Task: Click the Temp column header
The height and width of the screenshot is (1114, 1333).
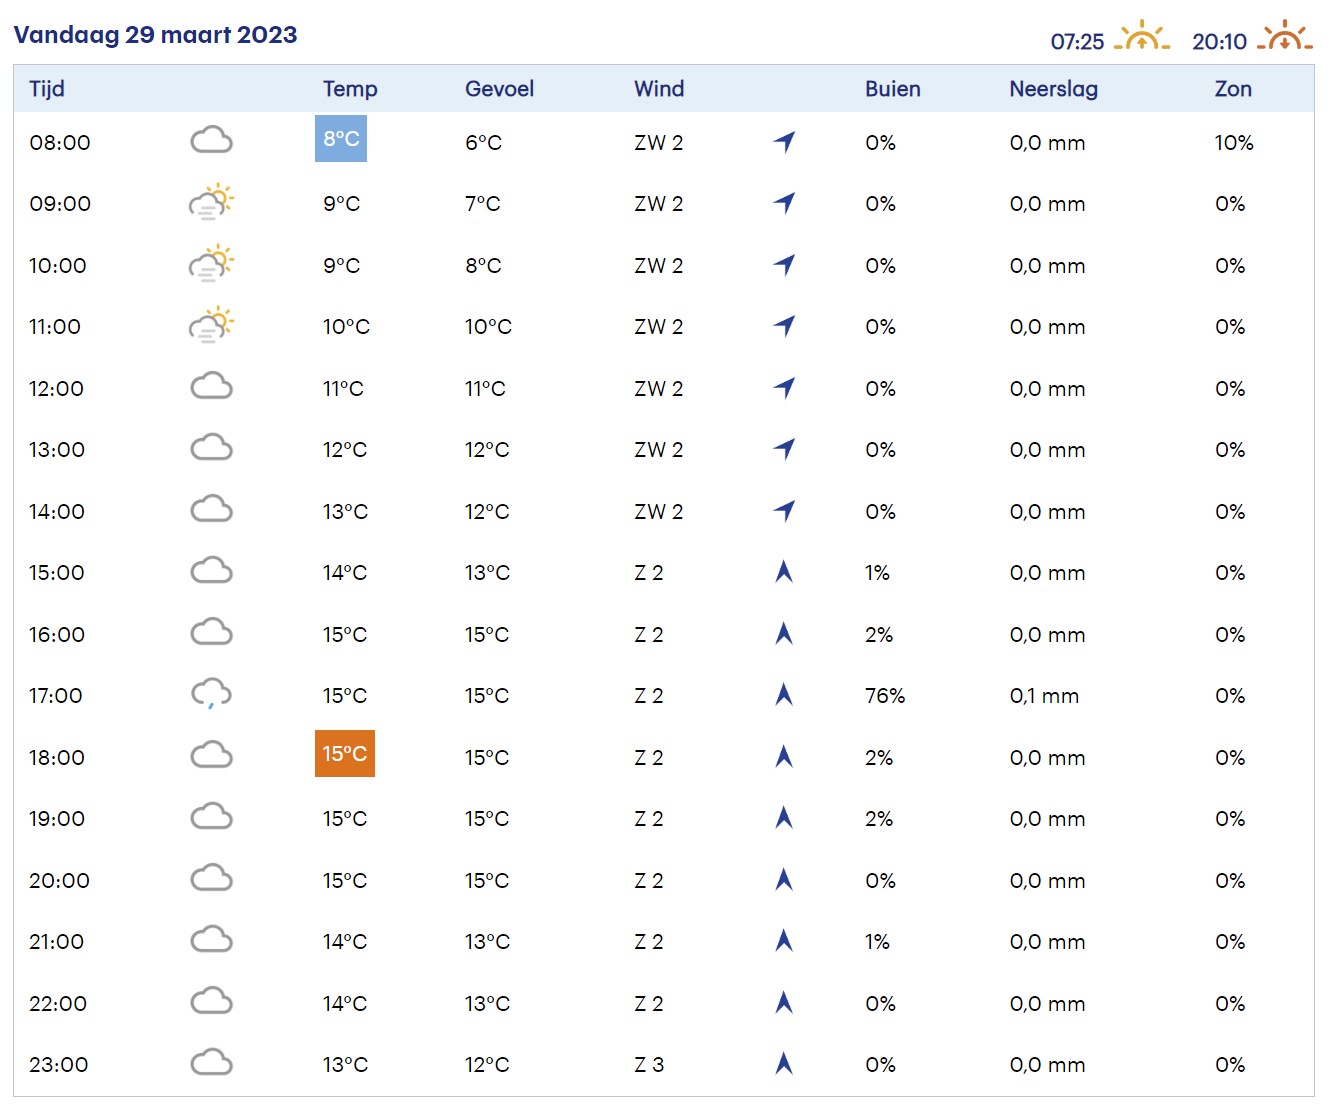Action: (x=350, y=89)
